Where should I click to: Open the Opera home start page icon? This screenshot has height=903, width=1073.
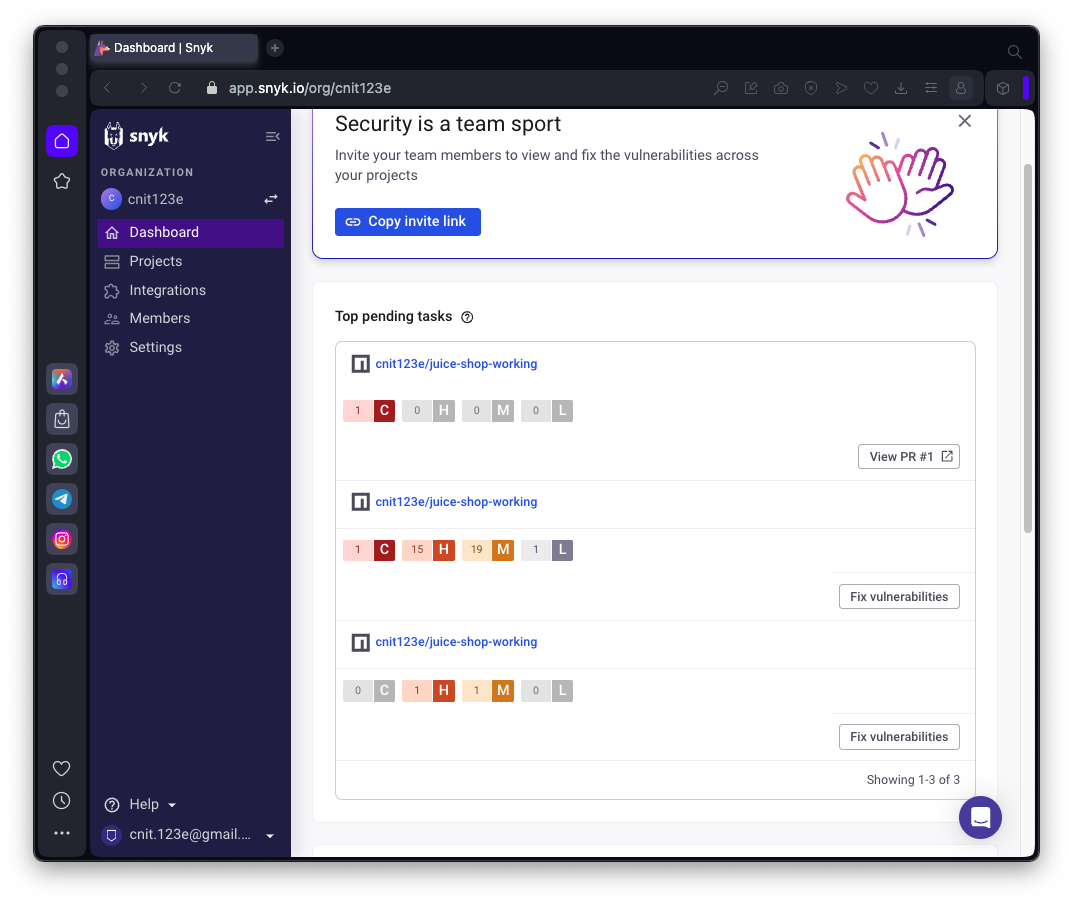tap(62, 141)
